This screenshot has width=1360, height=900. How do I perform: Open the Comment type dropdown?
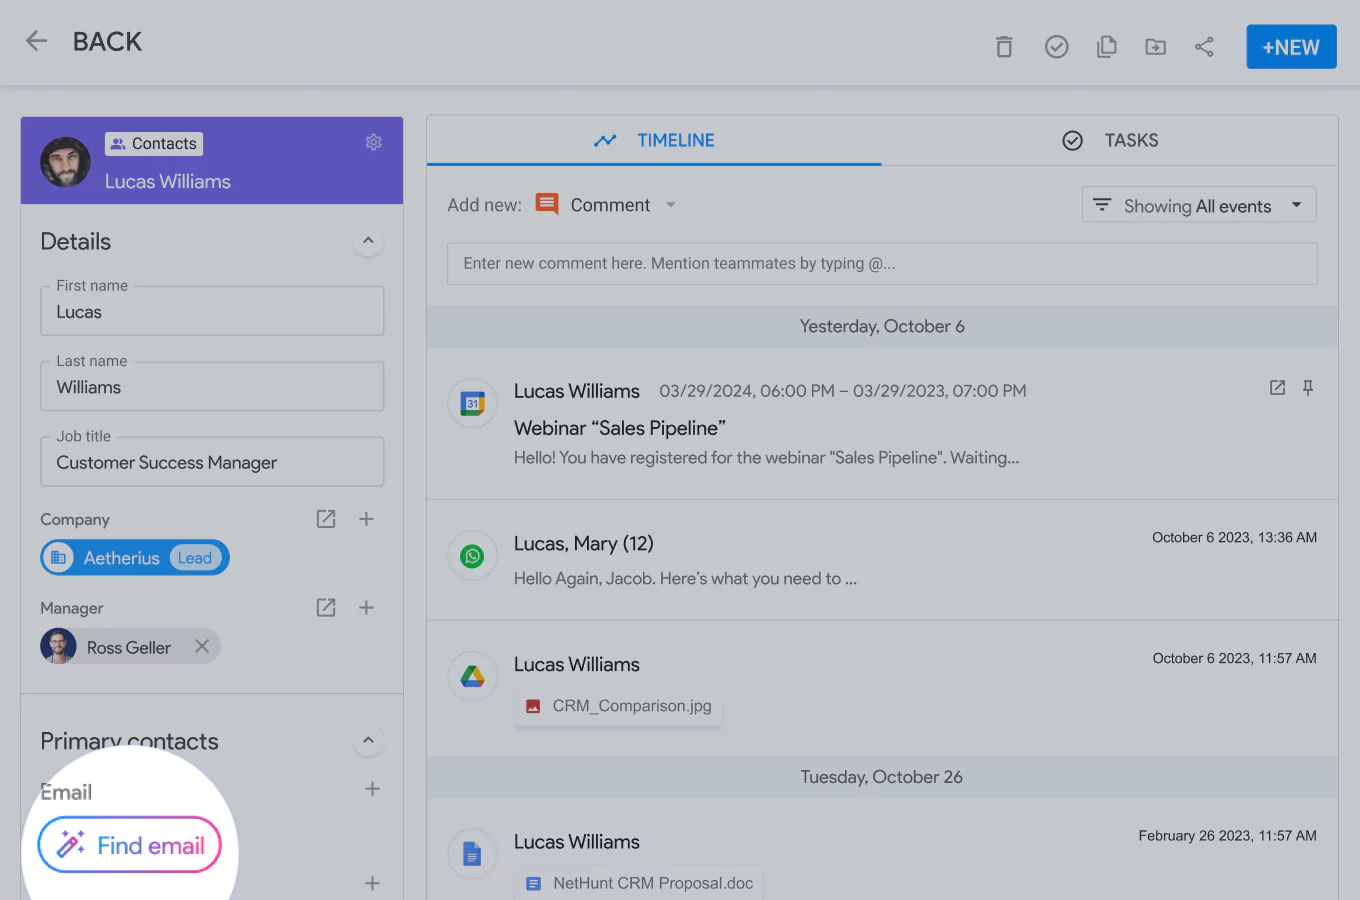[x=670, y=204]
